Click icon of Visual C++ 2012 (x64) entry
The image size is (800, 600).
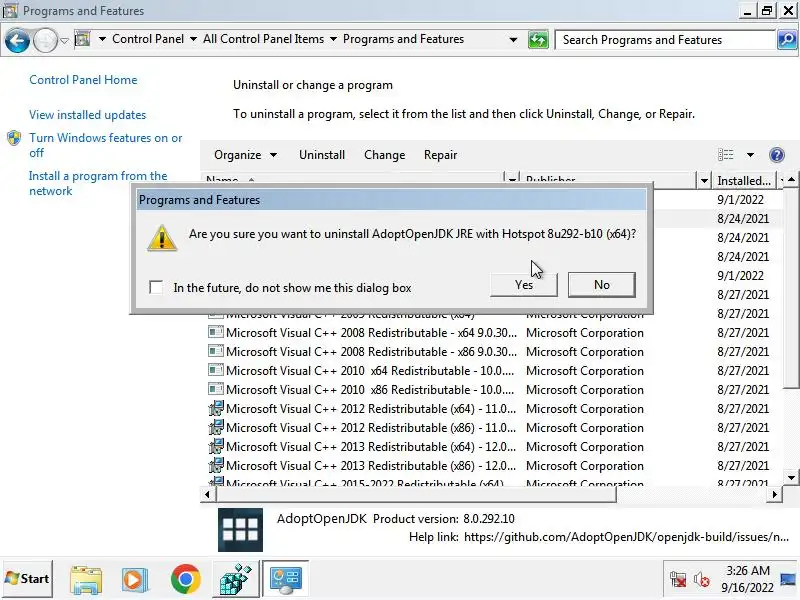(x=216, y=408)
